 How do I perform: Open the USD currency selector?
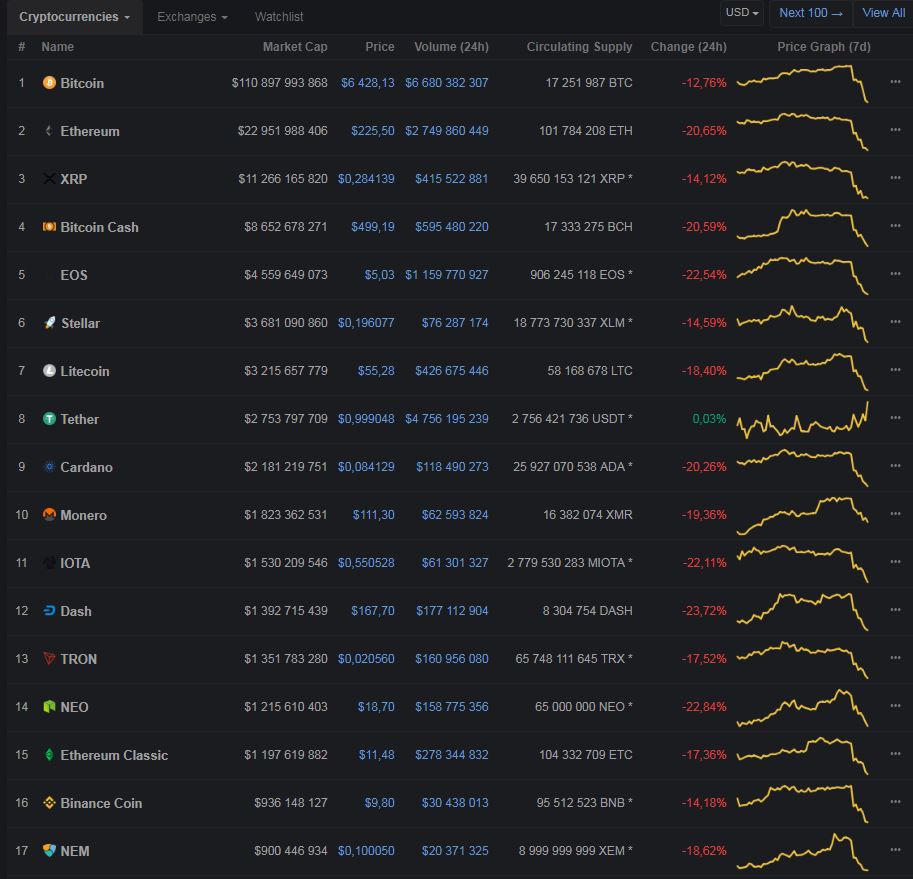point(742,13)
